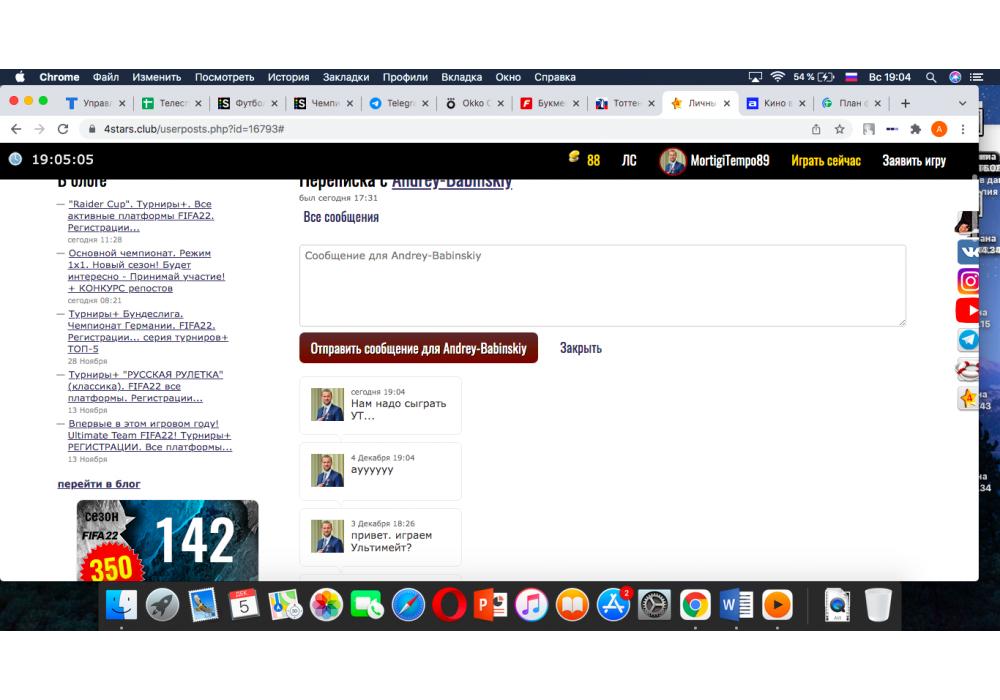The width and height of the screenshot is (1000, 700).
Task: Open the Telegram sidebar icon
Action: pos(968,340)
